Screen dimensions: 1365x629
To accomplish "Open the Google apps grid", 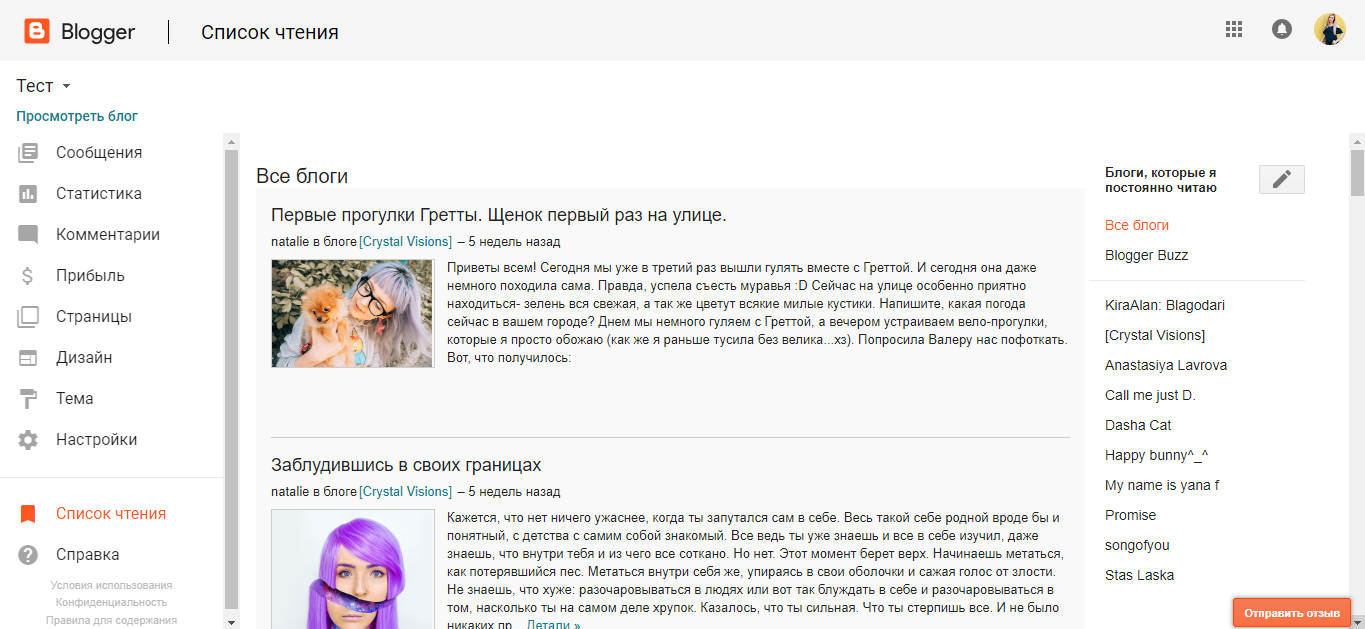I will [x=1233, y=29].
